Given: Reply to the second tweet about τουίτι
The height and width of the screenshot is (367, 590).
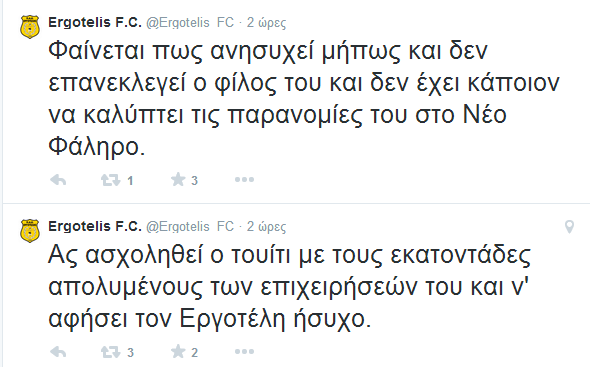Looking at the screenshot, I should (x=58, y=352).
